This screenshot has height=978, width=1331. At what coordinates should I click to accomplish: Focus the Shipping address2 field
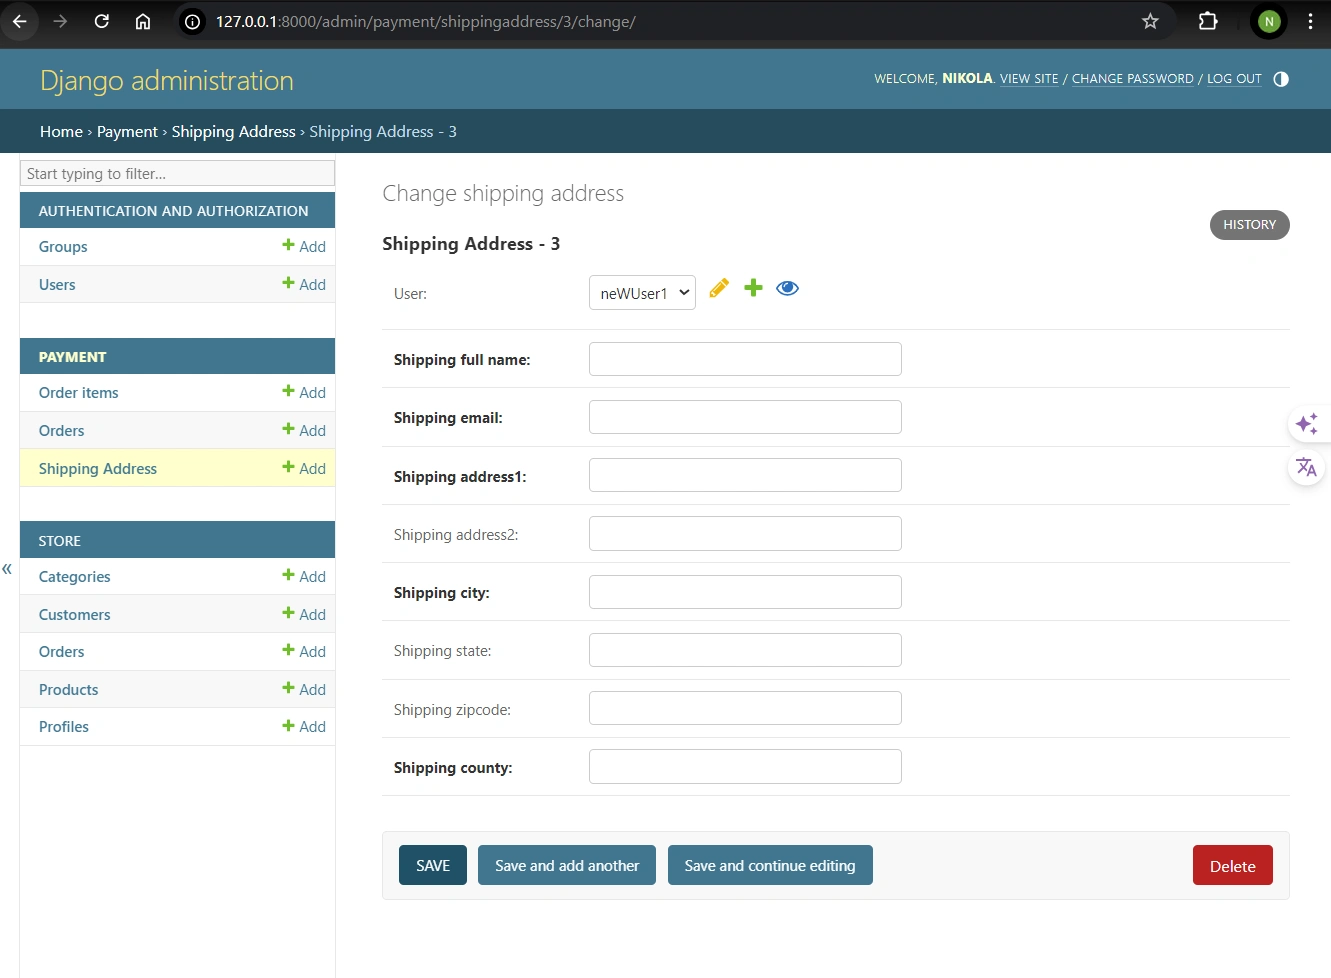[745, 533]
